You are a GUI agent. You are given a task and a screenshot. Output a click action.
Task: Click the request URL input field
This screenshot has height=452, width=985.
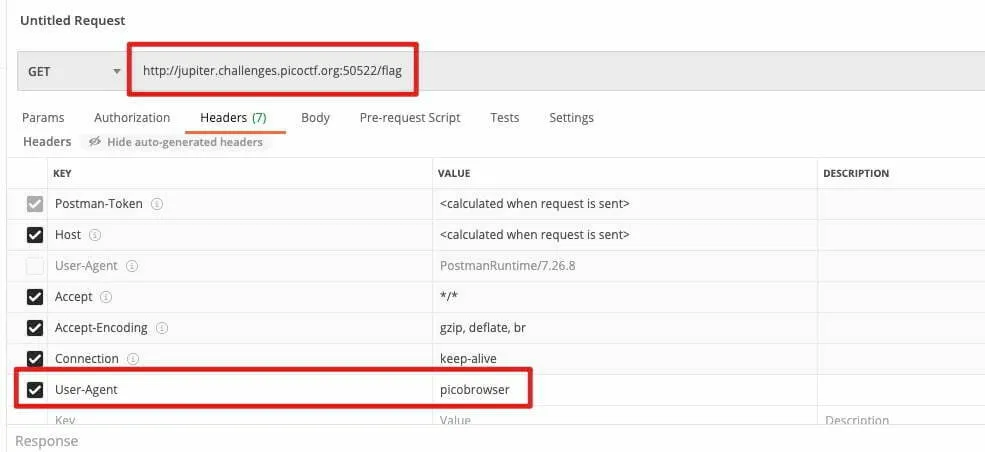coord(278,71)
